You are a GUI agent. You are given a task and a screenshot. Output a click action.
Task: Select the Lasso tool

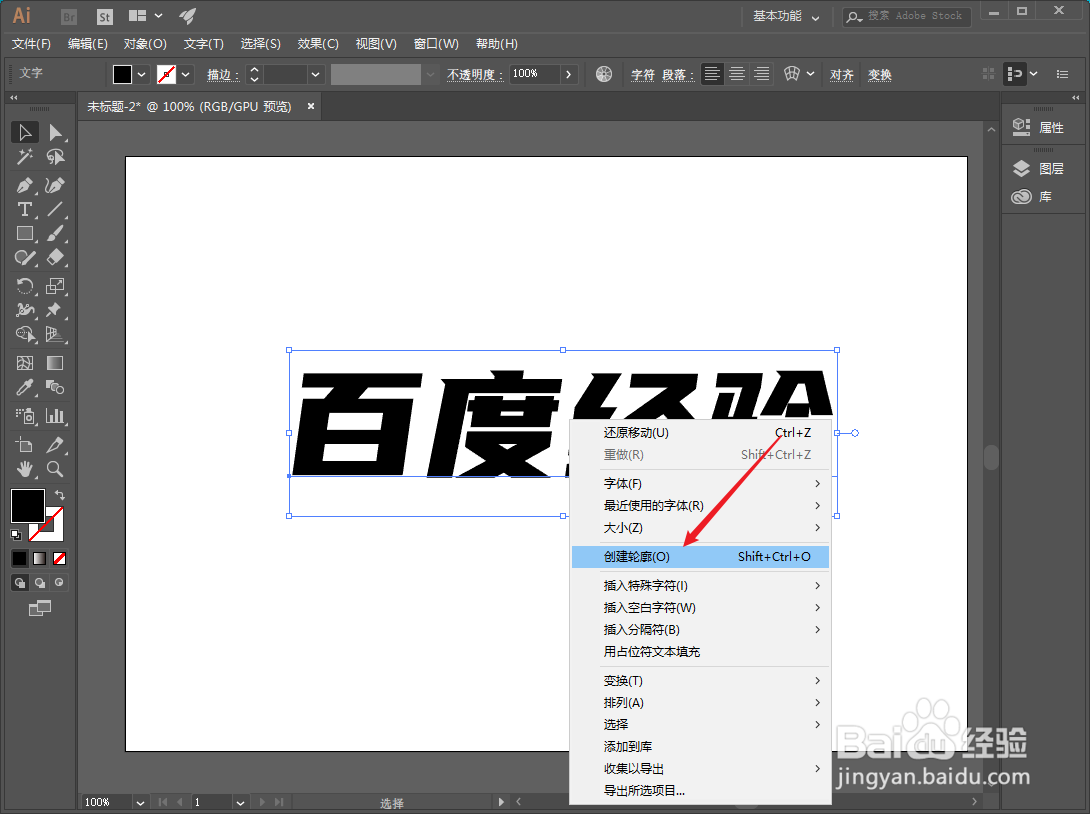(55, 157)
